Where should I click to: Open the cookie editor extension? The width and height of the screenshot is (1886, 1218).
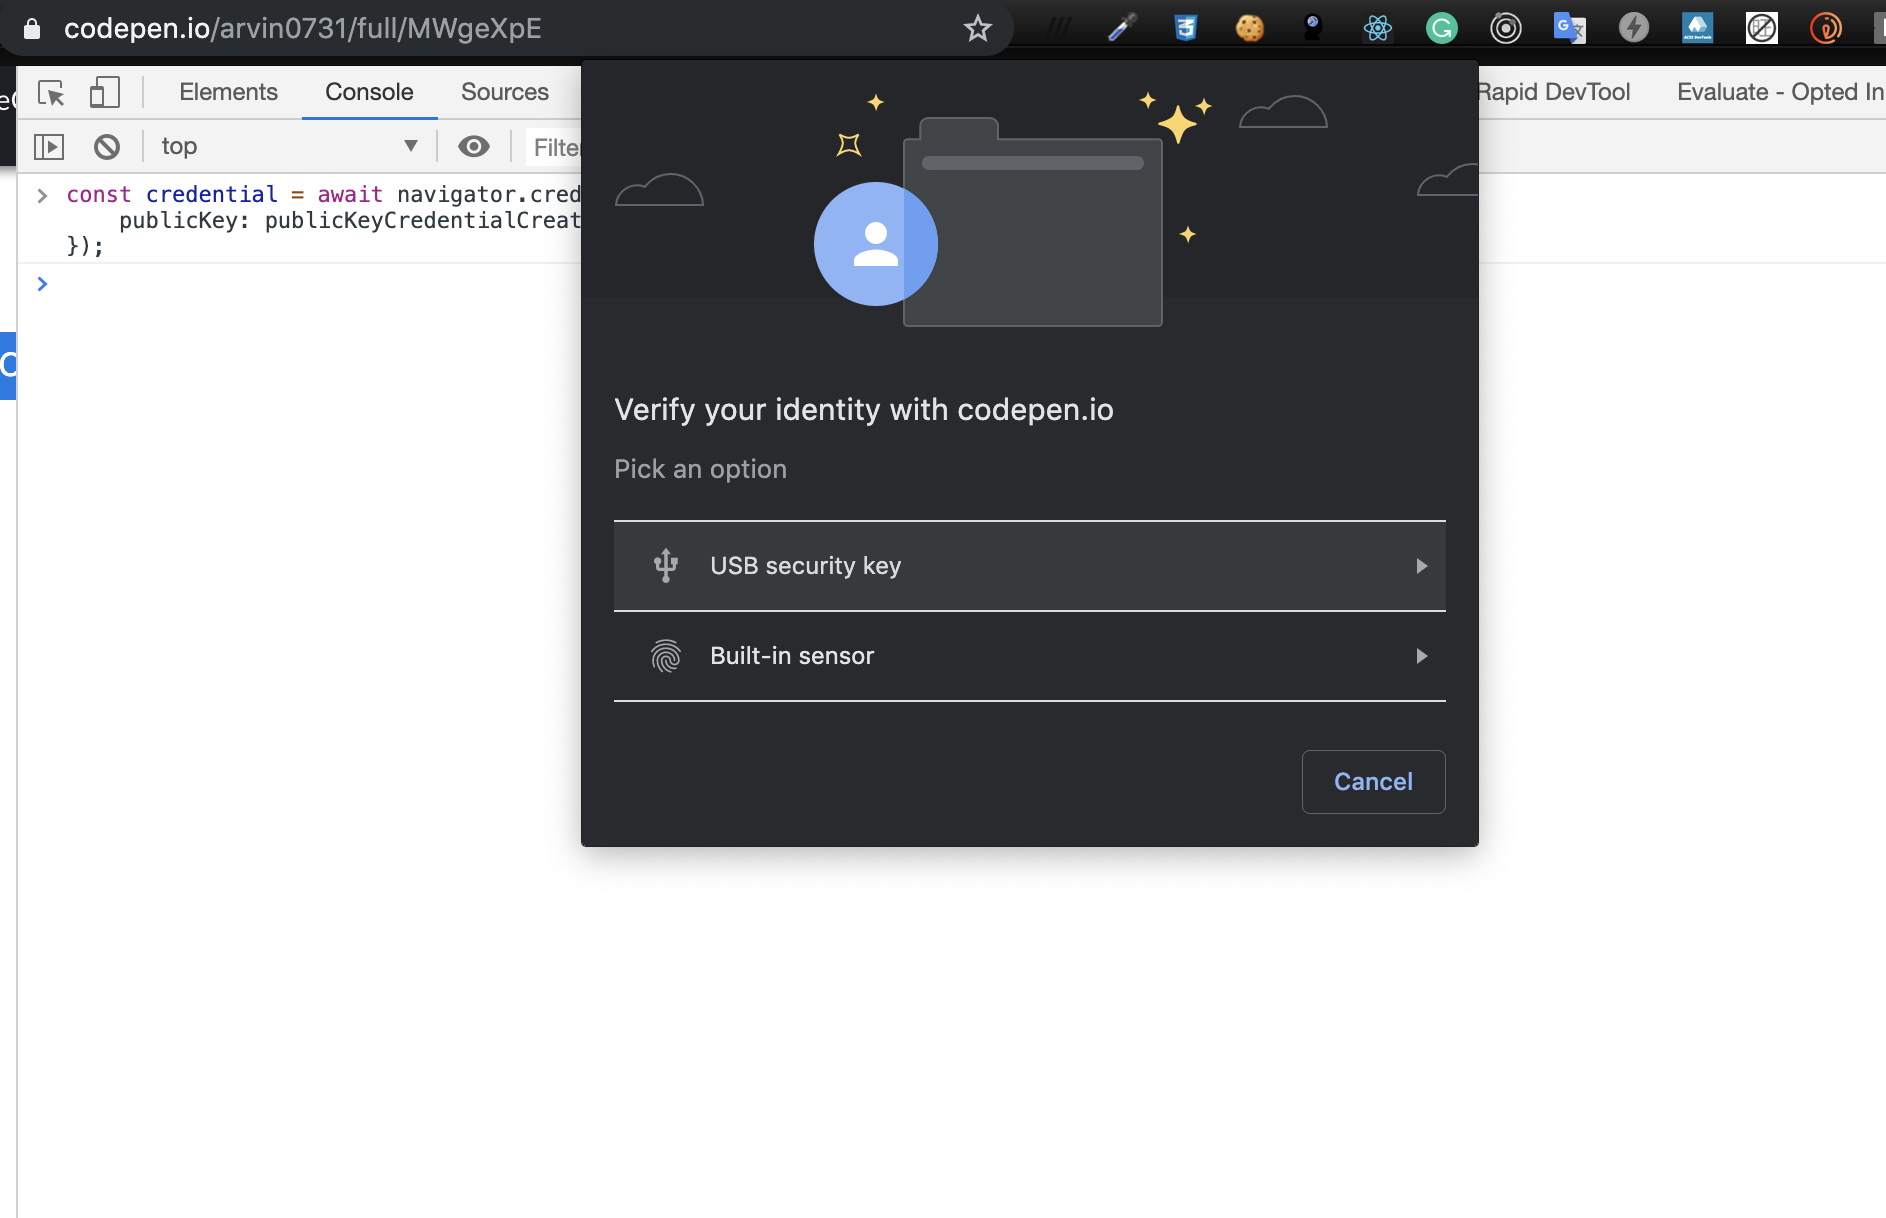pyautogui.click(x=1250, y=28)
